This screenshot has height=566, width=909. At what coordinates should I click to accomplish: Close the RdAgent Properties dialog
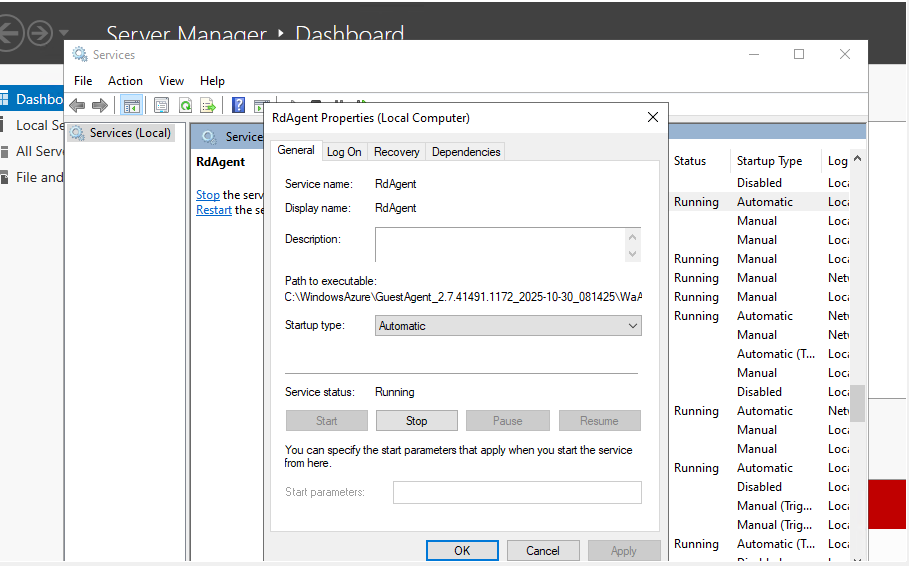pyautogui.click(x=653, y=117)
